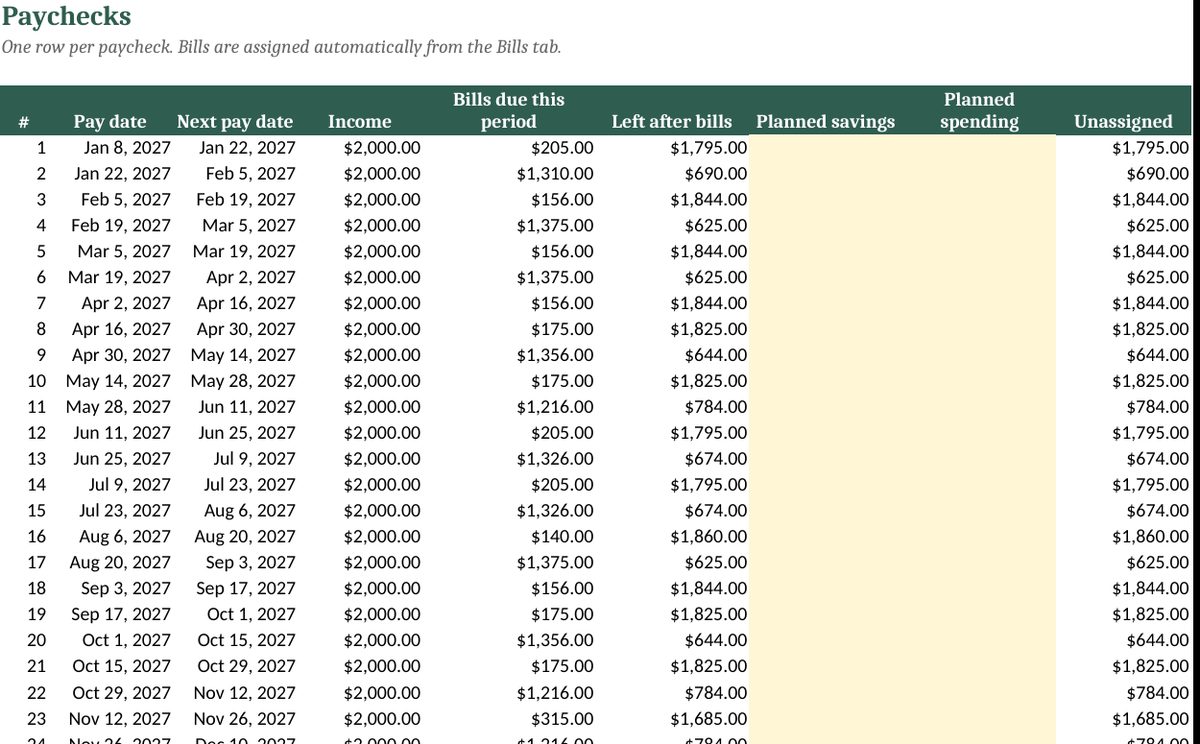
Task: Select Planned spending cell for Oct 1, 2027 paycheck
Action: click(x=979, y=640)
